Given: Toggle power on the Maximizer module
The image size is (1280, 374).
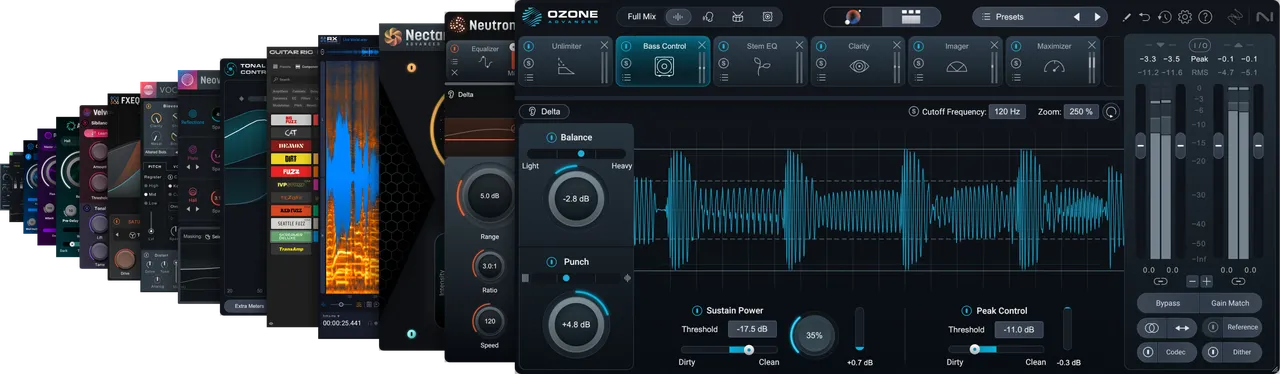Looking at the screenshot, I should [1016, 46].
